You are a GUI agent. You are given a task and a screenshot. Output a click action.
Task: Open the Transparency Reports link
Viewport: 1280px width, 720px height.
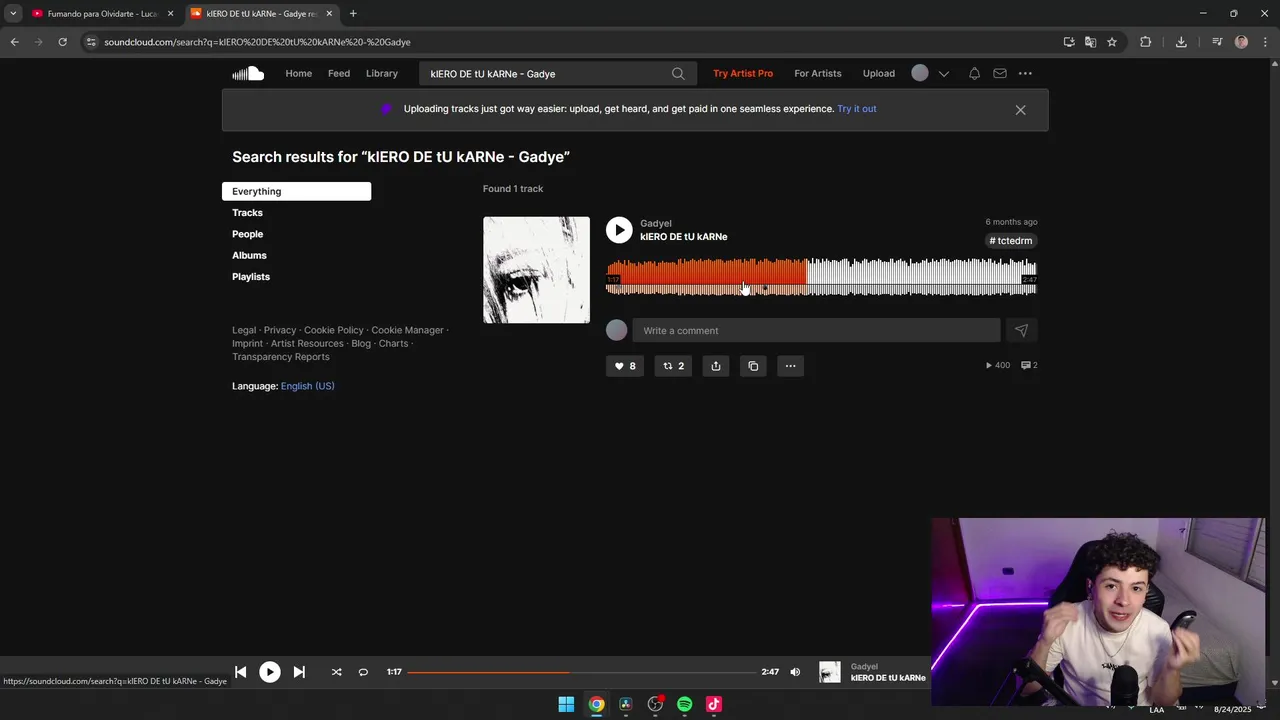281,357
